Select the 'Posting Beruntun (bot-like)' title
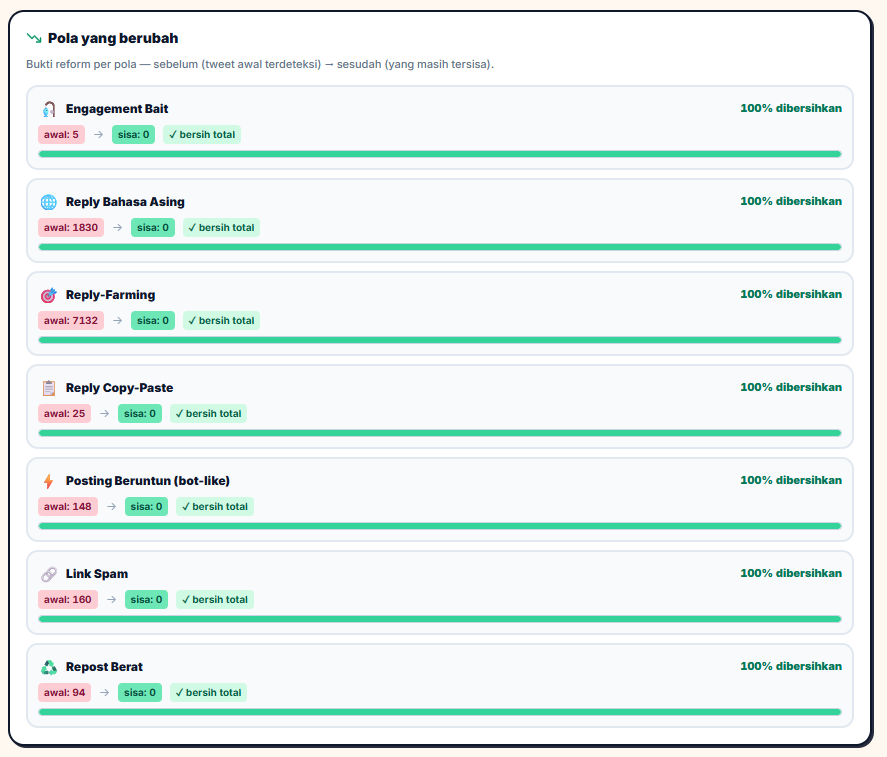The height and width of the screenshot is (757, 887). point(148,481)
